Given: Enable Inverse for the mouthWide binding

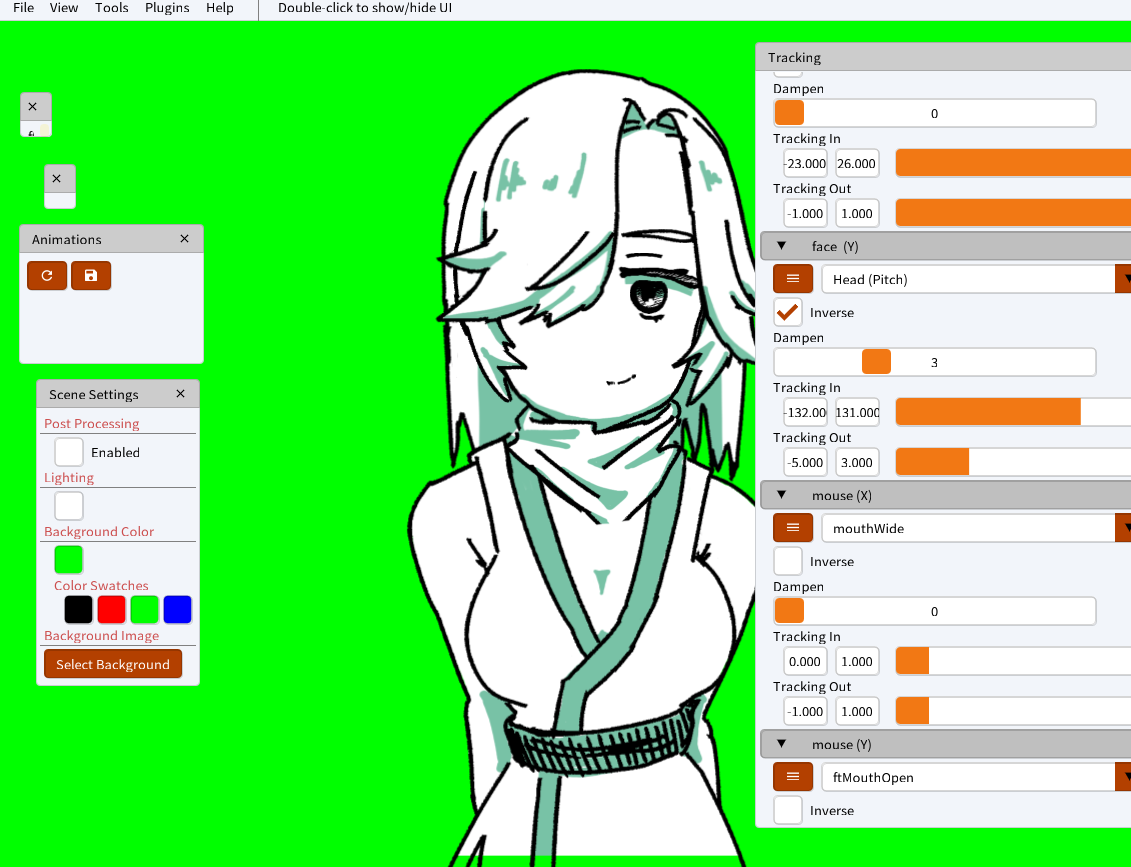Looking at the screenshot, I should tap(787, 561).
